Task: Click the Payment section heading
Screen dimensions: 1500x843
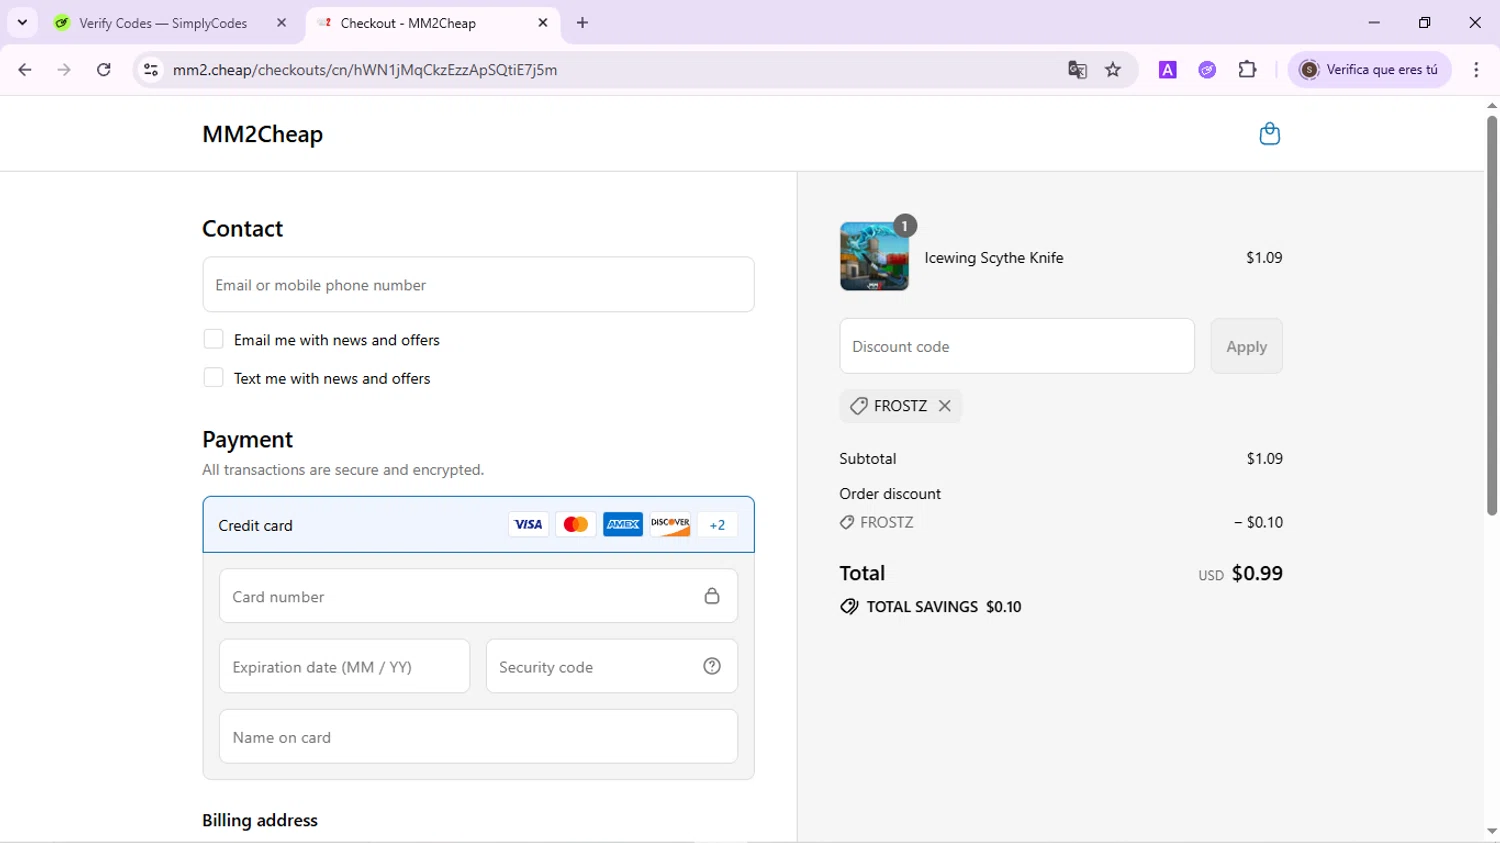Action: coord(247,440)
